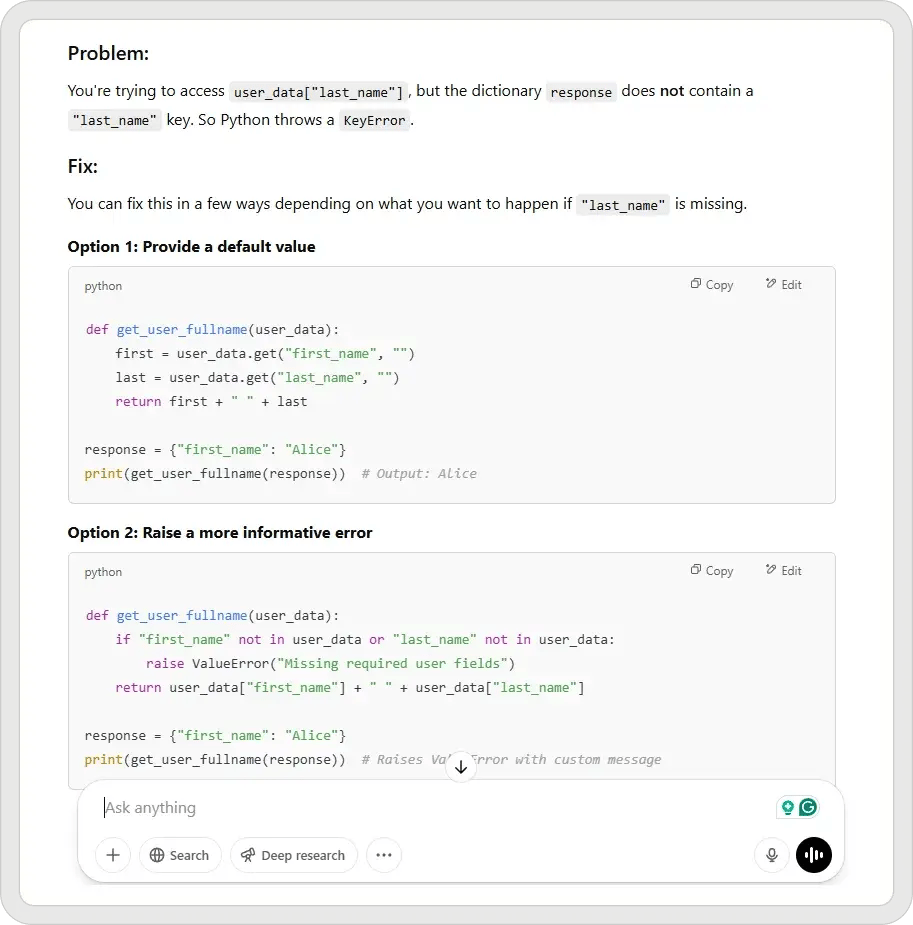Attach a file using the plus icon
913x925 pixels.
(x=112, y=855)
